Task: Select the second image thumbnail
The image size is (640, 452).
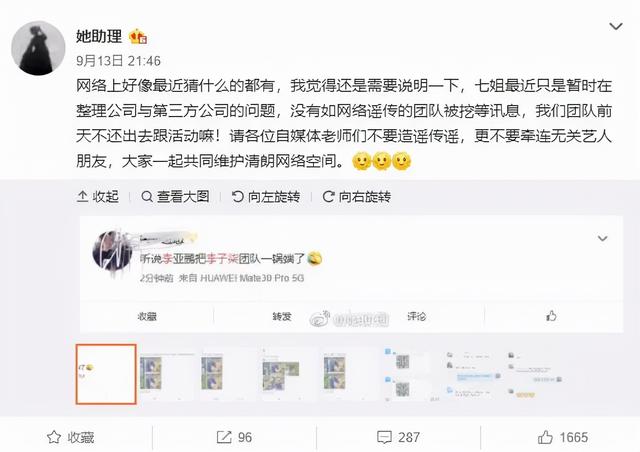Action: pos(167,374)
